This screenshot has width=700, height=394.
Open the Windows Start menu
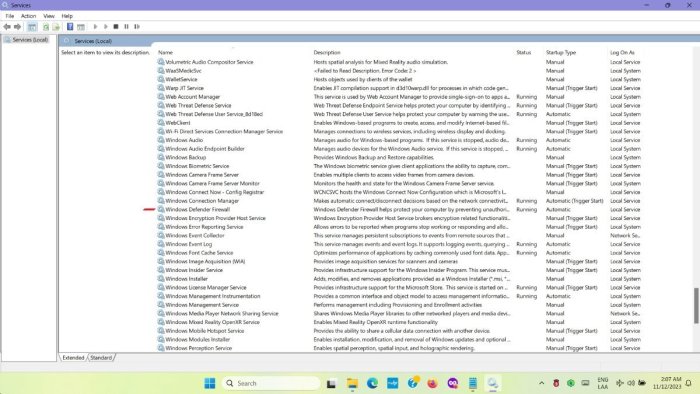coord(210,383)
